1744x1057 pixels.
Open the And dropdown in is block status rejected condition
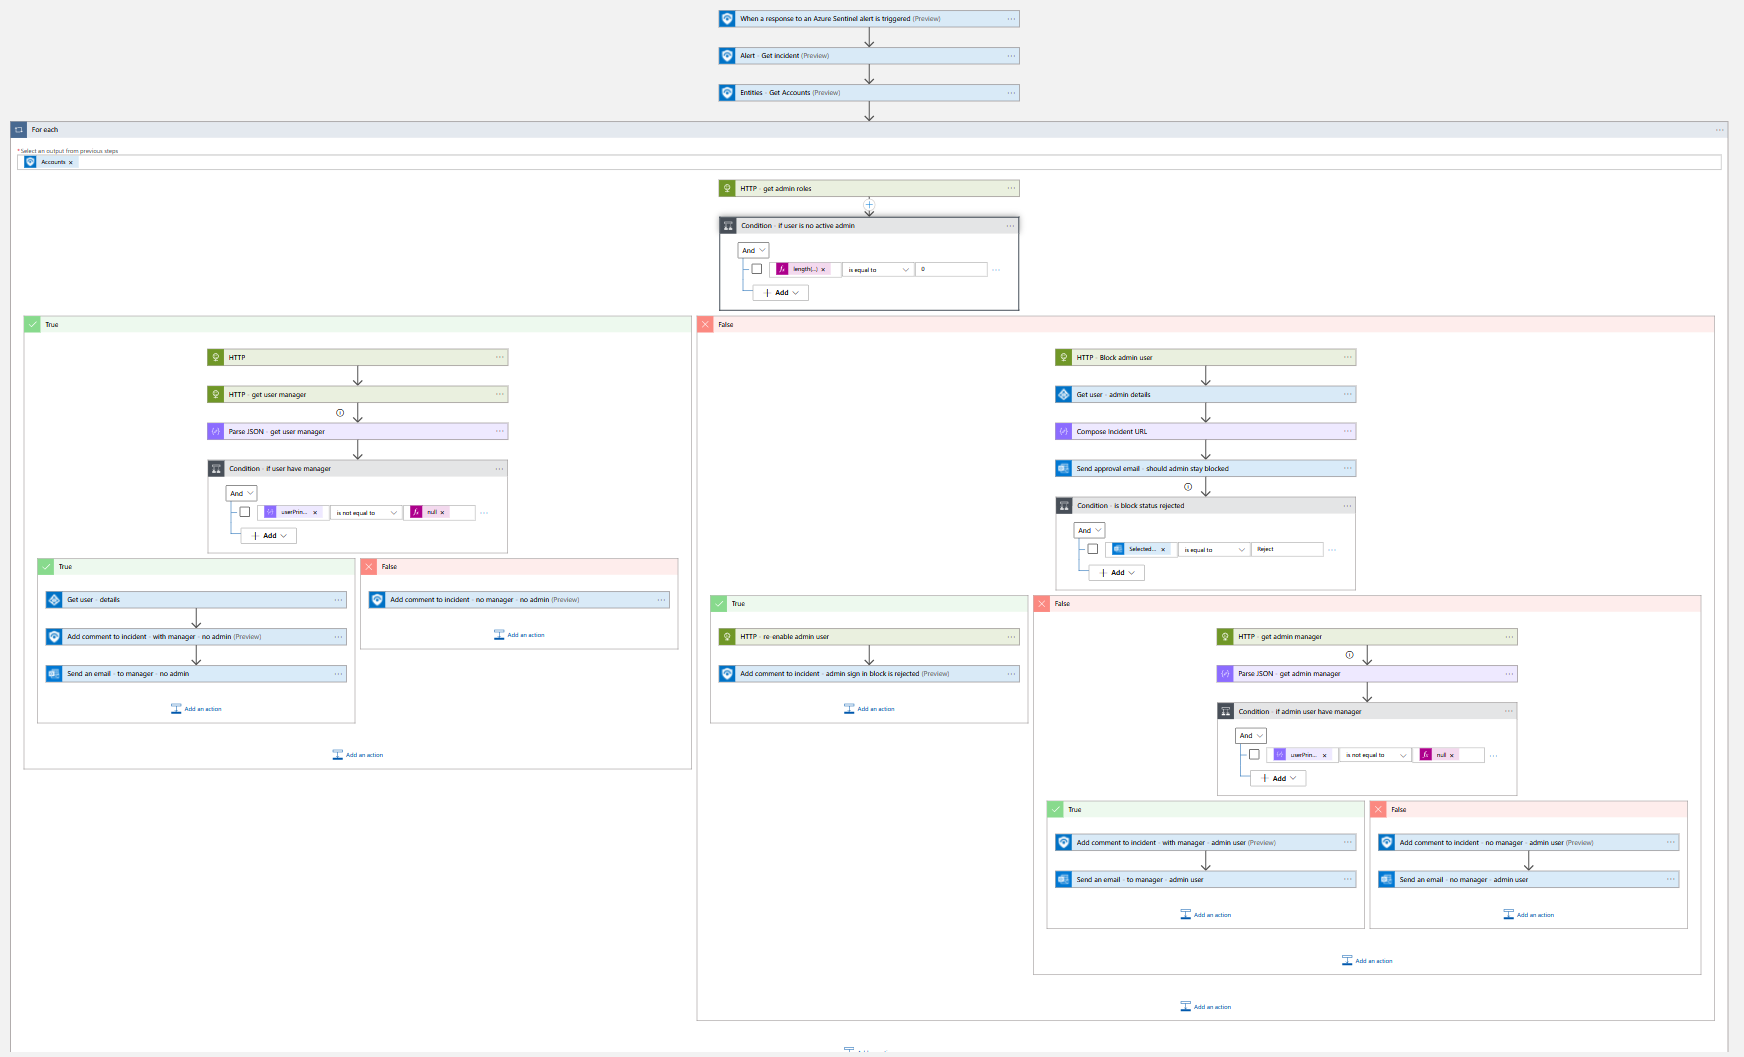(1089, 530)
